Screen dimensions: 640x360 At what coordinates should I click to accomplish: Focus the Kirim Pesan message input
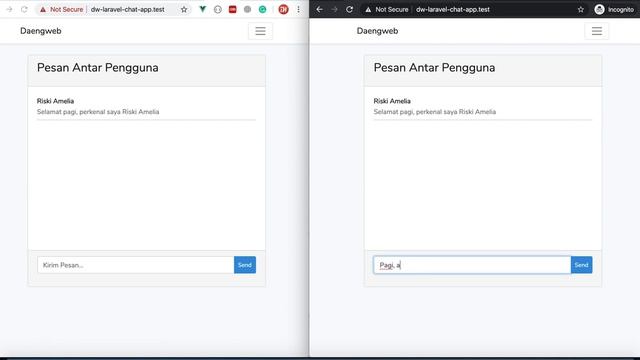point(136,265)
